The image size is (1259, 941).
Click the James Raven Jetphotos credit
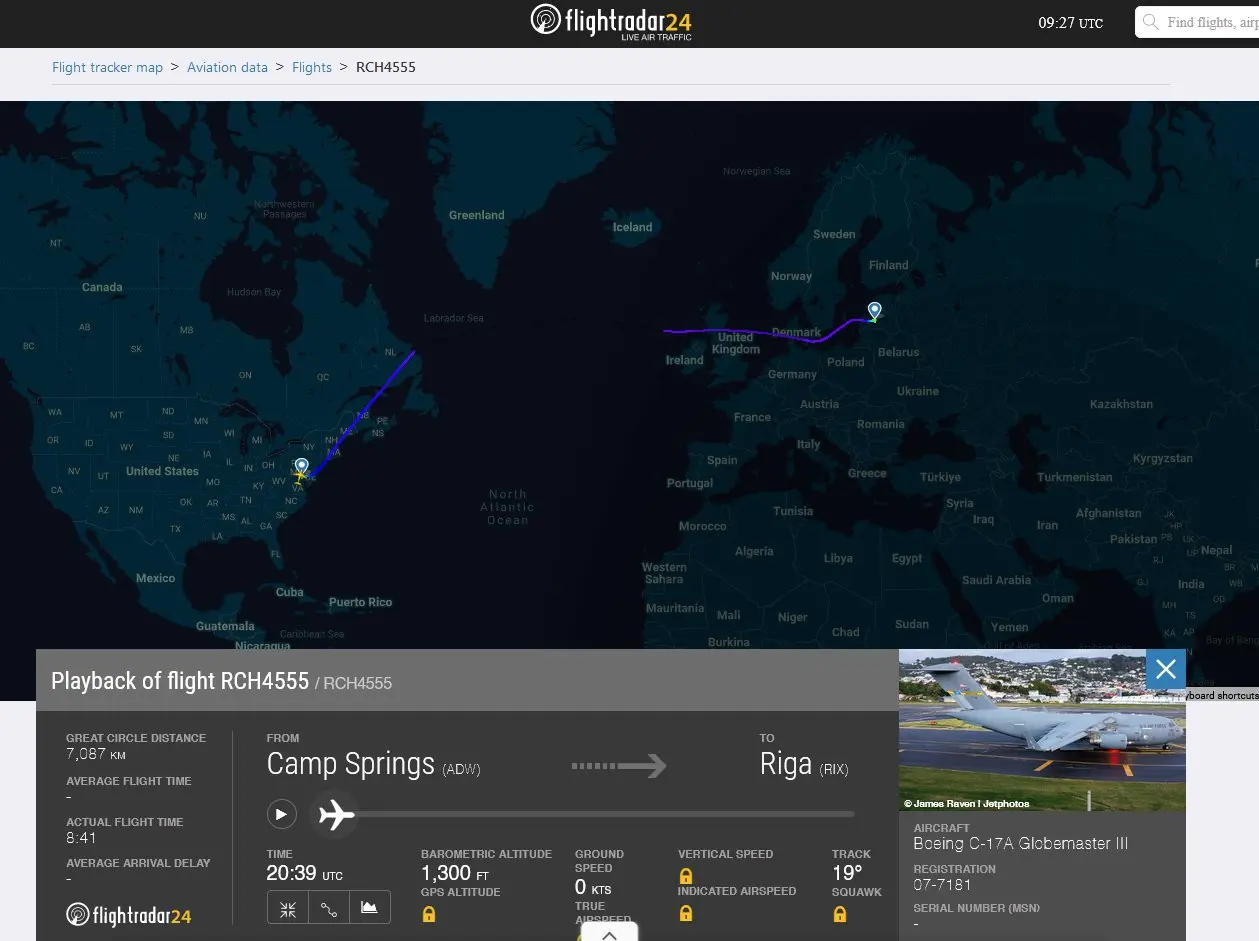pos(967,803)
